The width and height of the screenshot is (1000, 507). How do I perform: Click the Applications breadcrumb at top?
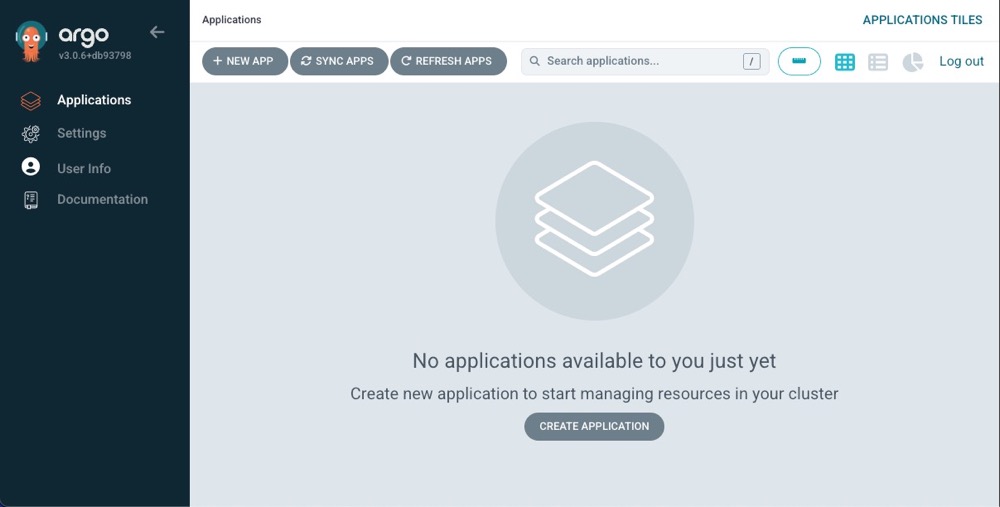click(231, 20)
